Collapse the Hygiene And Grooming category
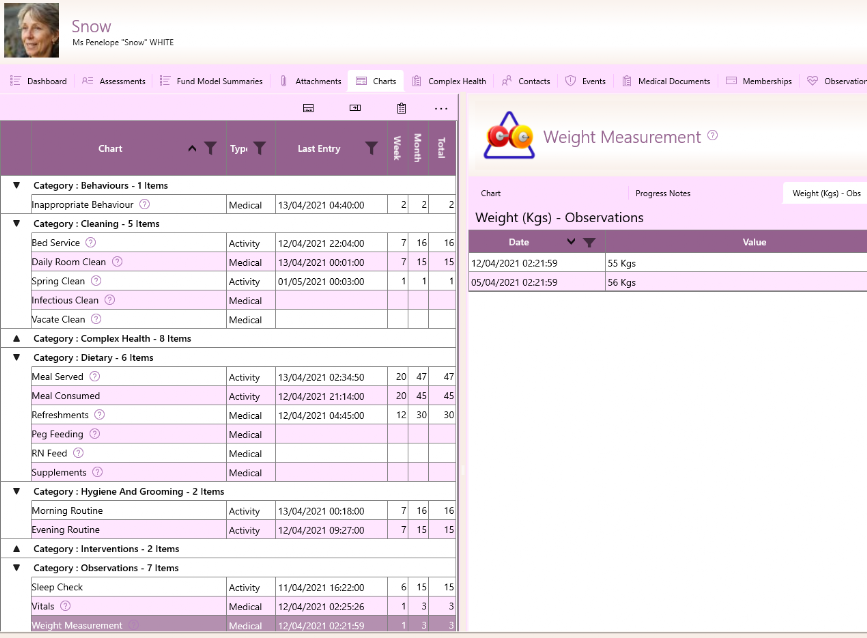Image resolution: width=867 pixels, height=638 pixels. click(17, 491)
